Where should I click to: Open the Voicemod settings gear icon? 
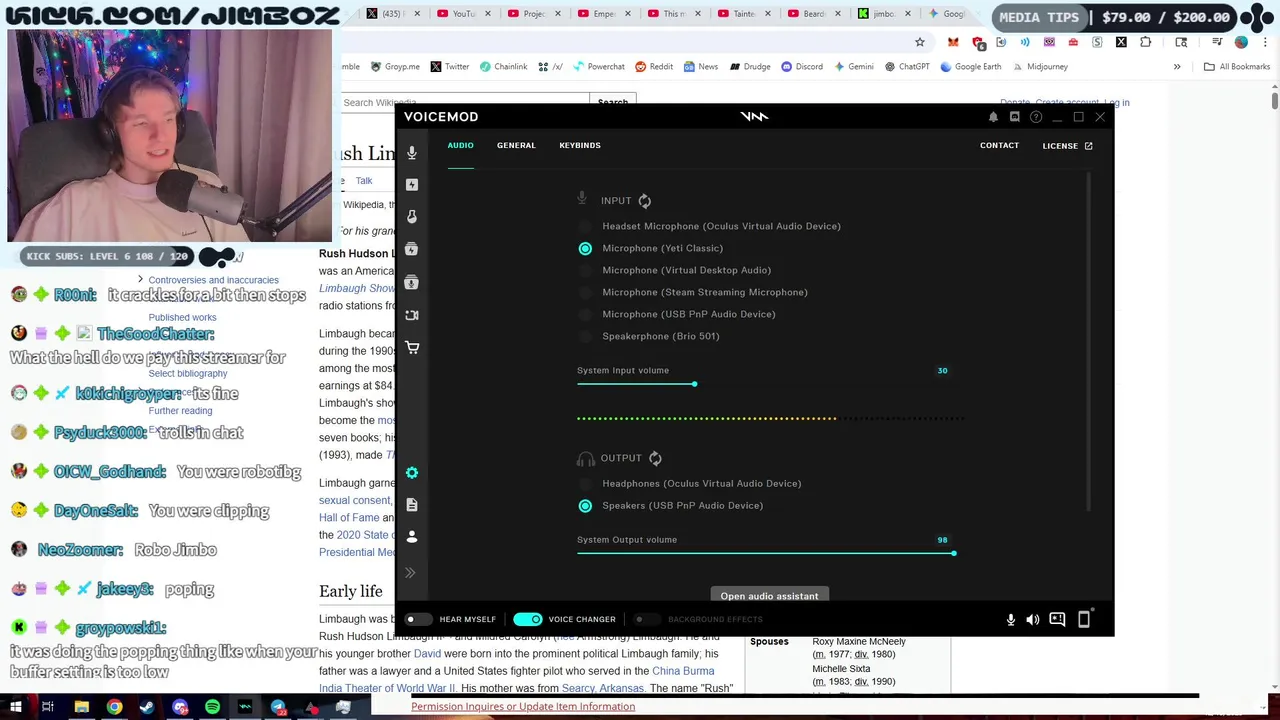412,473
